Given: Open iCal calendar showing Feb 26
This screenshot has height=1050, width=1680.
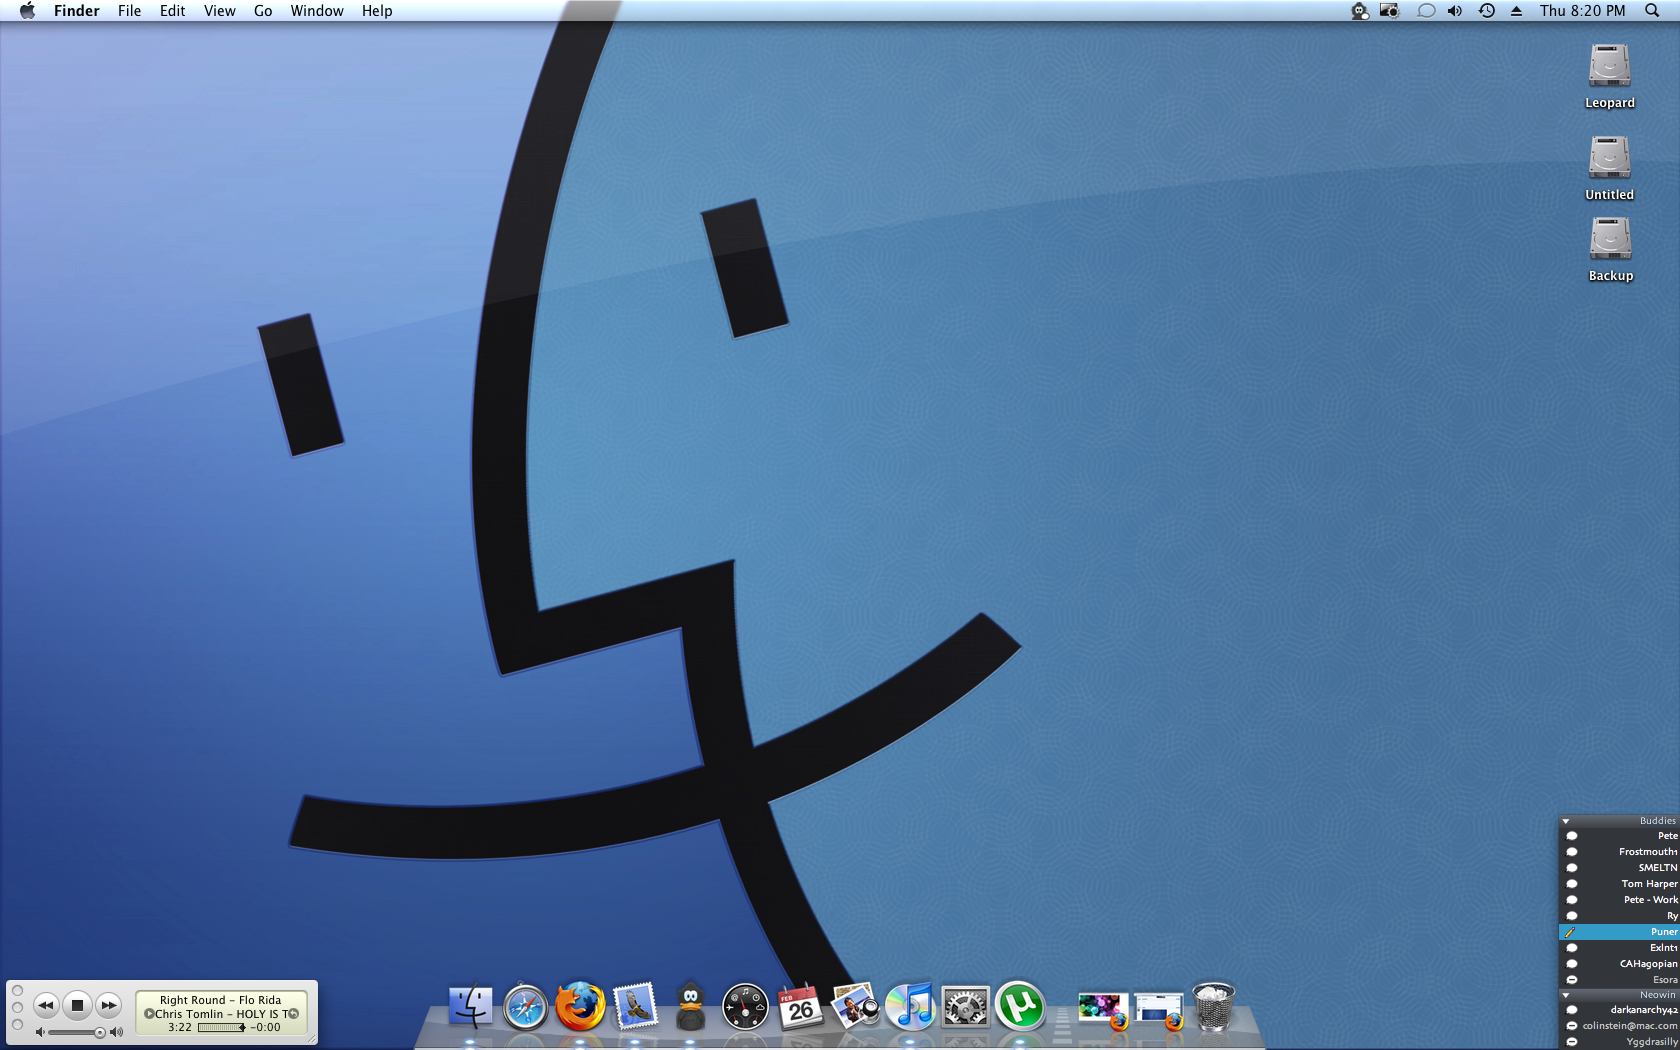Looking at the screenshot, I should 800,1007.
